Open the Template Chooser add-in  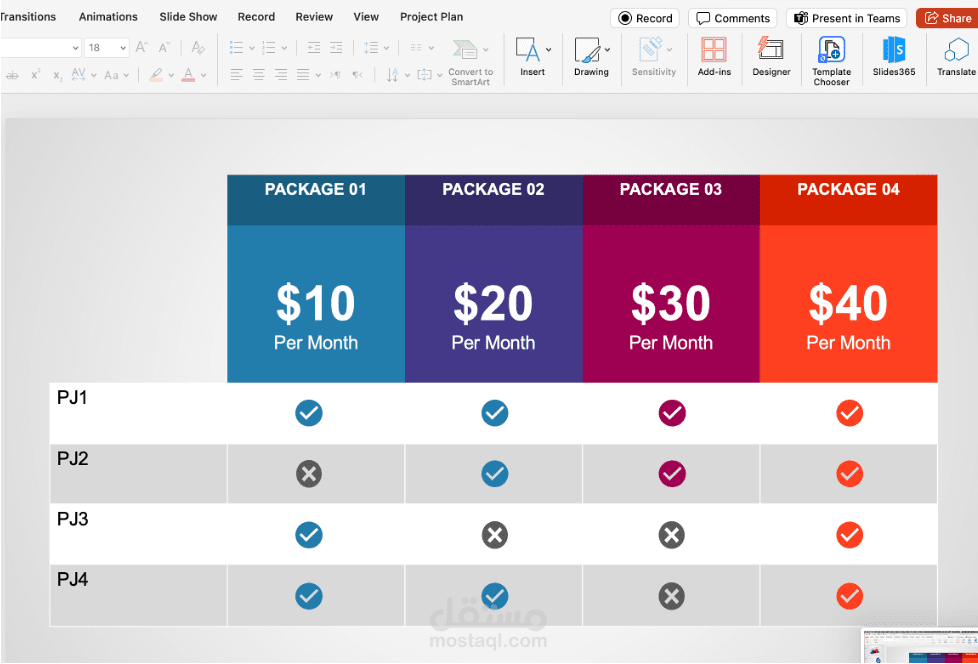coord(831,60)
